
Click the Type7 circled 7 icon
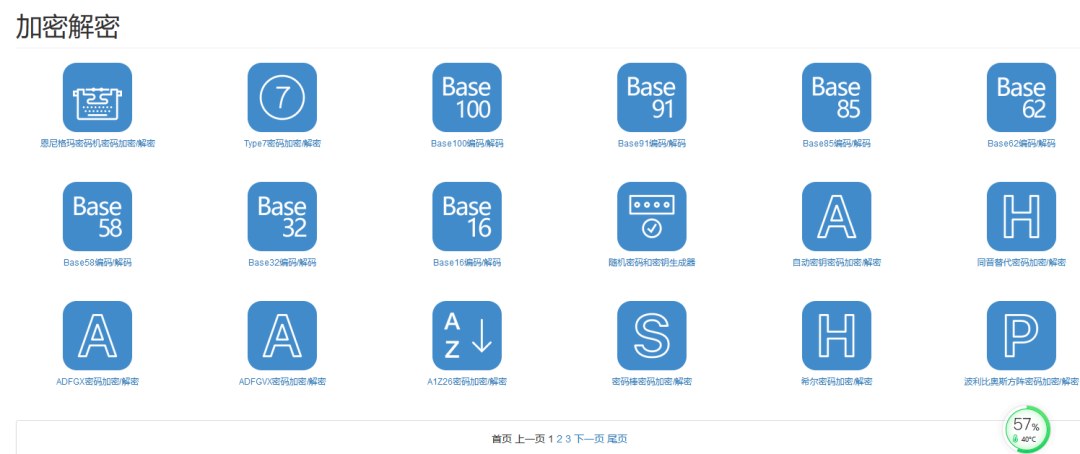click(282, 97)
